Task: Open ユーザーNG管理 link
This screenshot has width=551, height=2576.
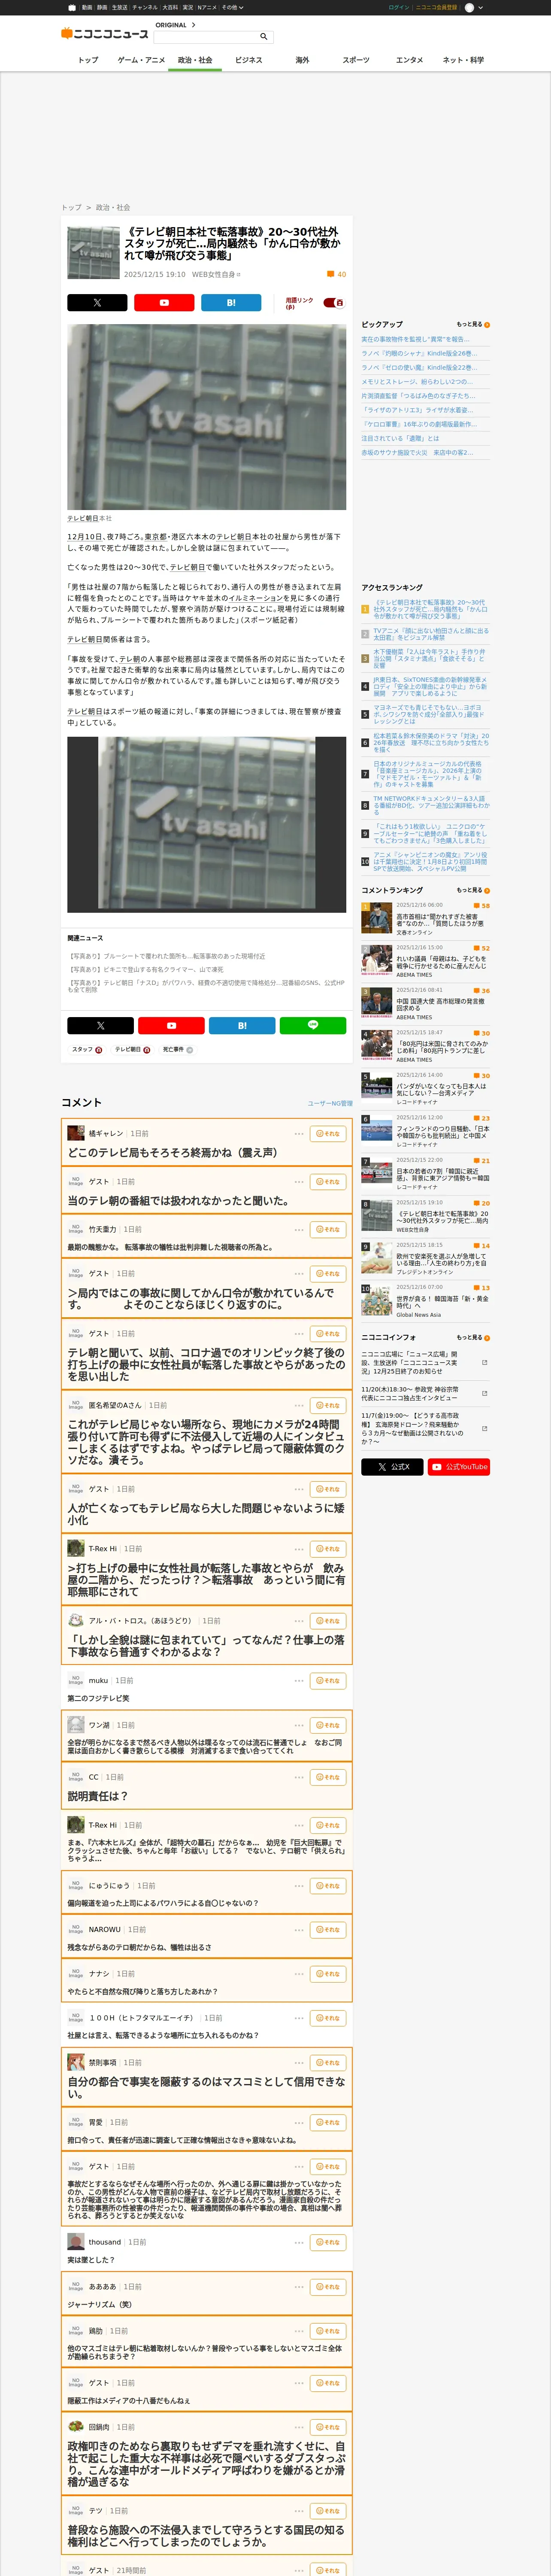Action: tap(330, 1104)
